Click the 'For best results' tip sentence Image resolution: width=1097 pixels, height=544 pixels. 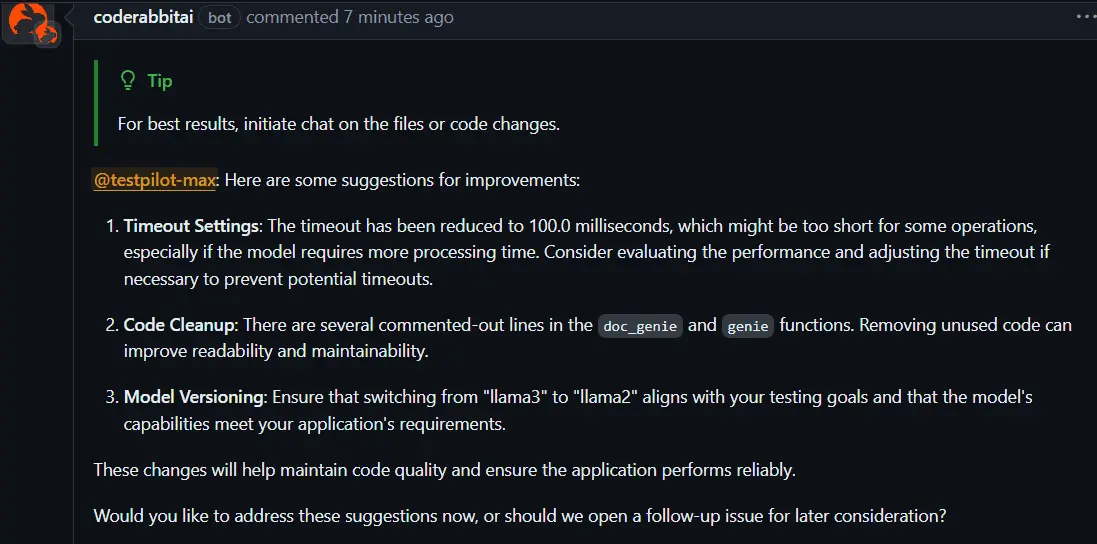[338, 124]
